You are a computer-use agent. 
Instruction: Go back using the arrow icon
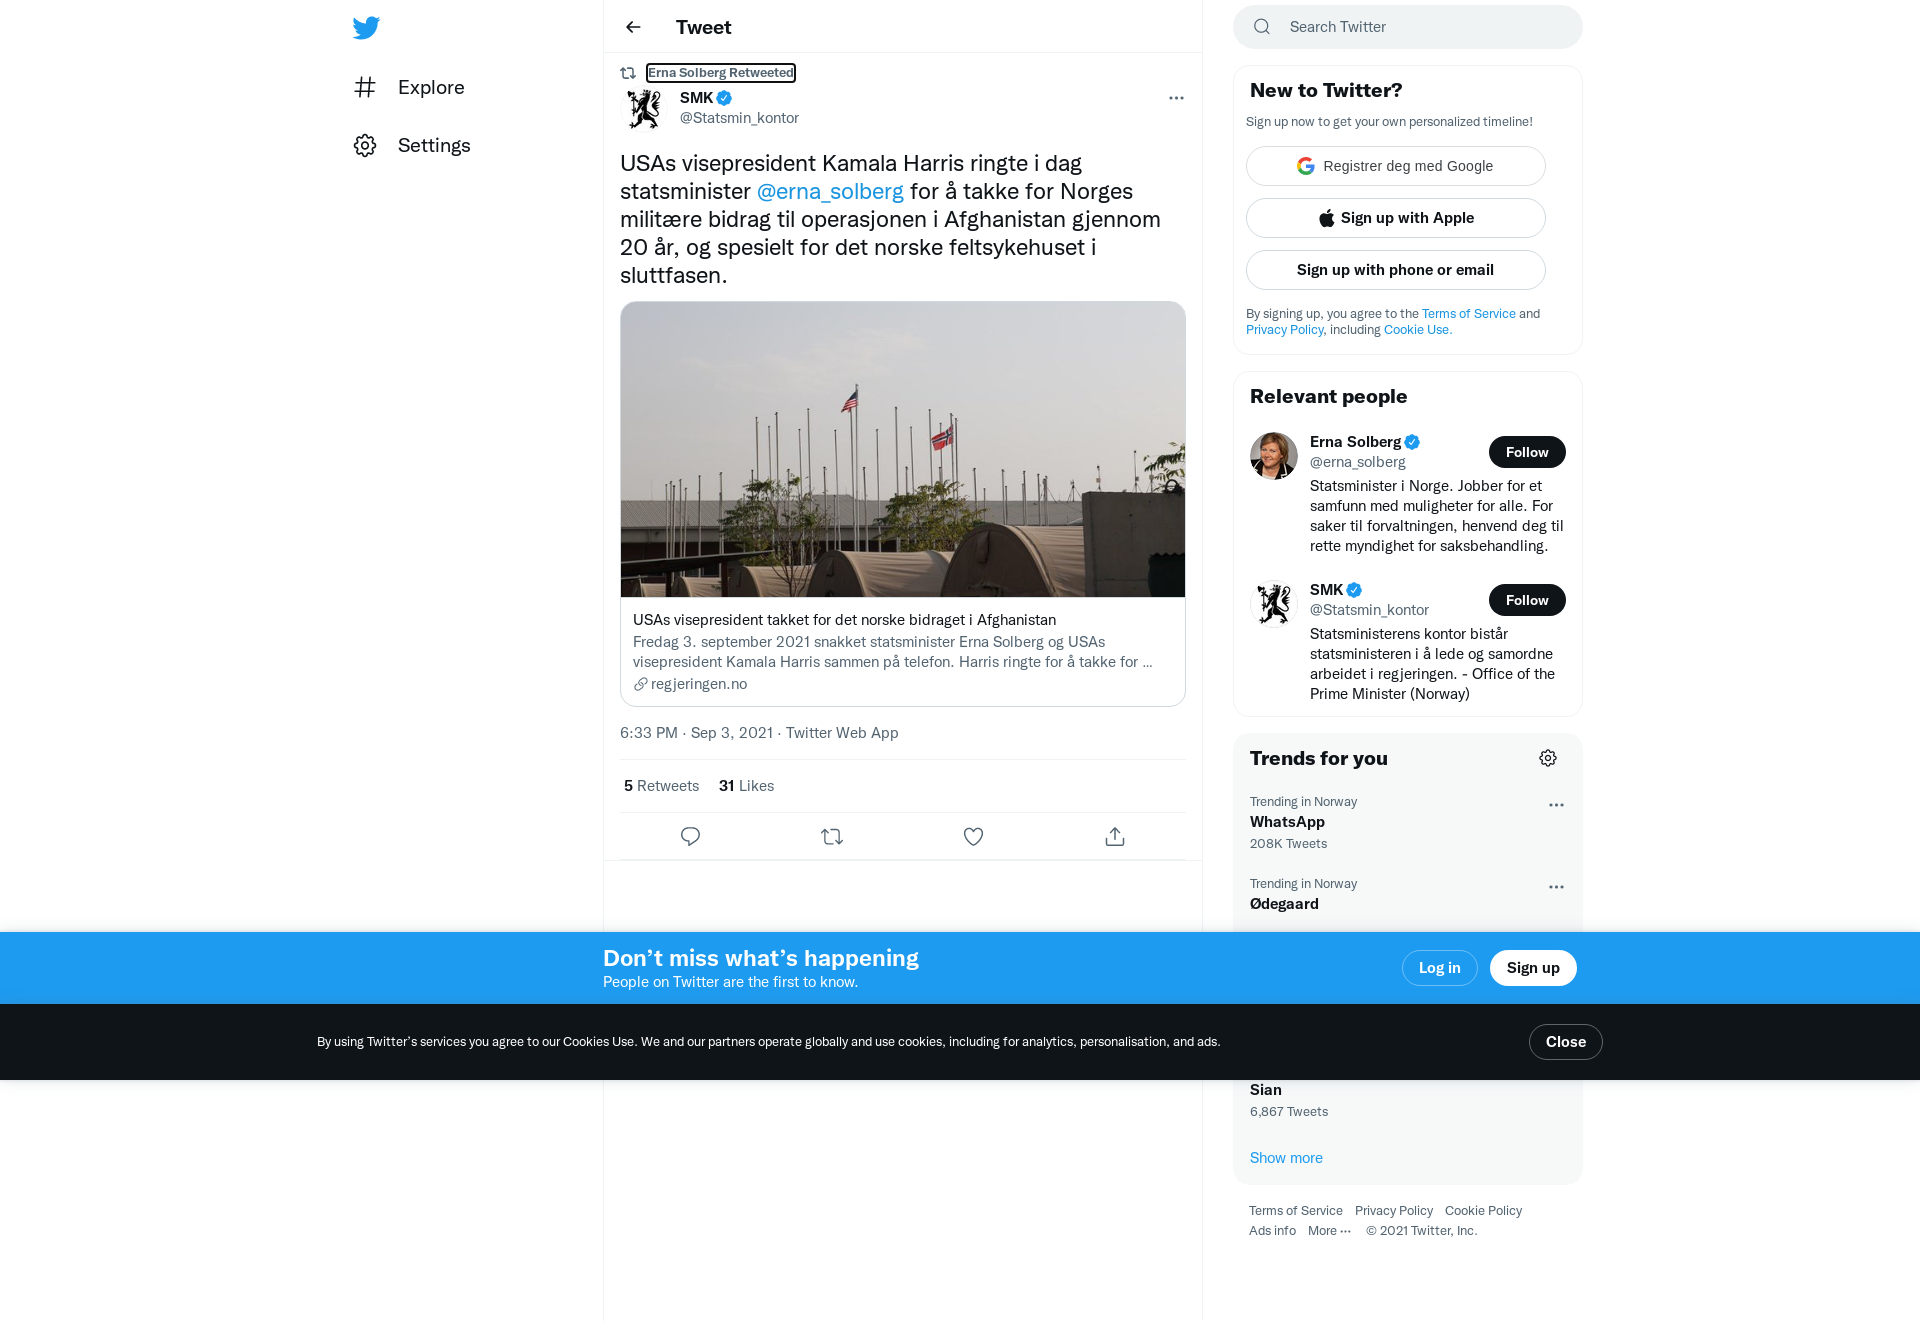click(633, 27)
